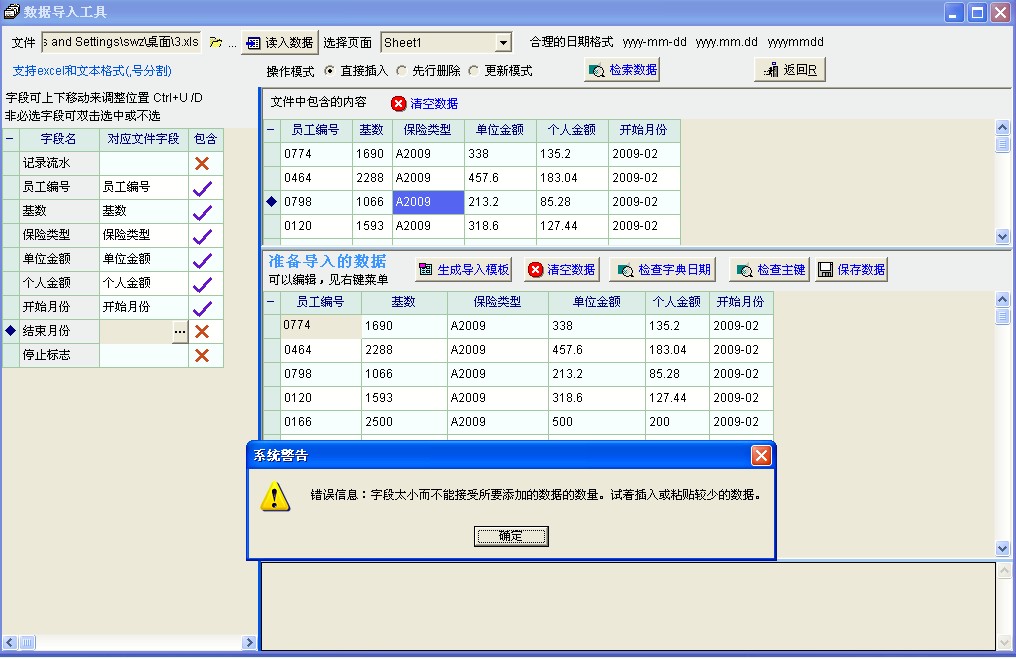The width and height of the screenshot is (1016, 659).
Task: Click 确定 in the warning dialog
Action: click(510, 536)
